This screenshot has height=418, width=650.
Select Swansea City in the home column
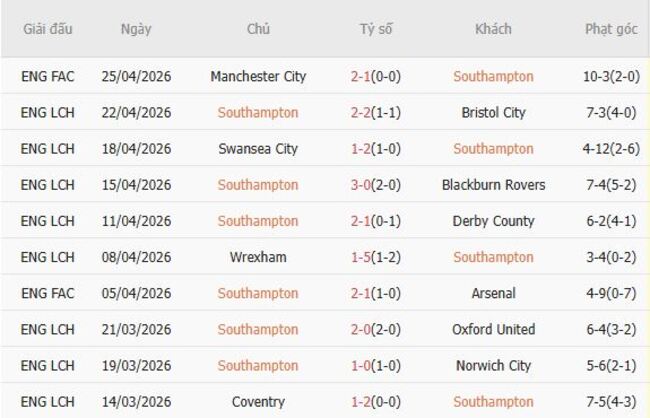point(258,149)
